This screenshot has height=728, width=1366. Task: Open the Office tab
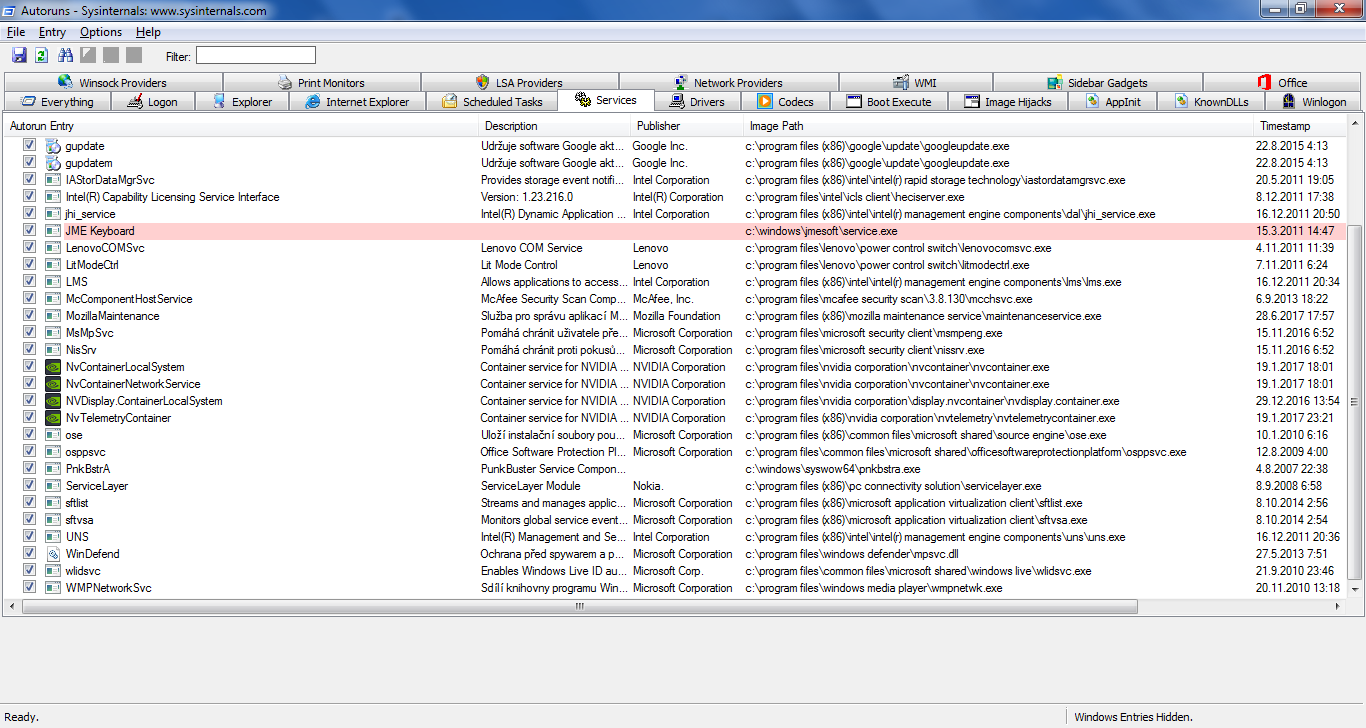tap(1283, 82)
